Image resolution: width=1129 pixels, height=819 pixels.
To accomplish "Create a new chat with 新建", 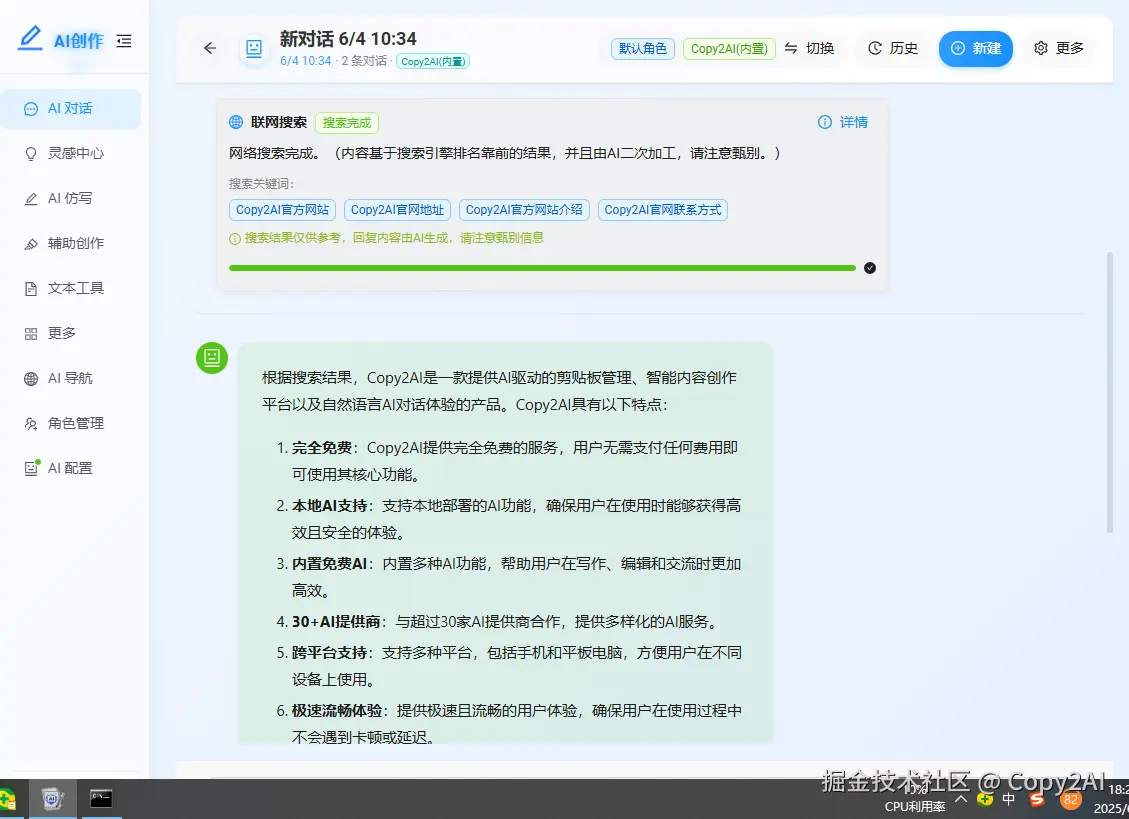I will (976, 48).
